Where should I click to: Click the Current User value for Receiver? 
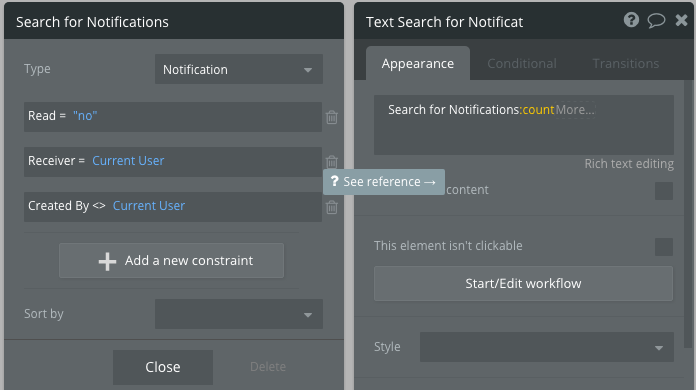128,161
